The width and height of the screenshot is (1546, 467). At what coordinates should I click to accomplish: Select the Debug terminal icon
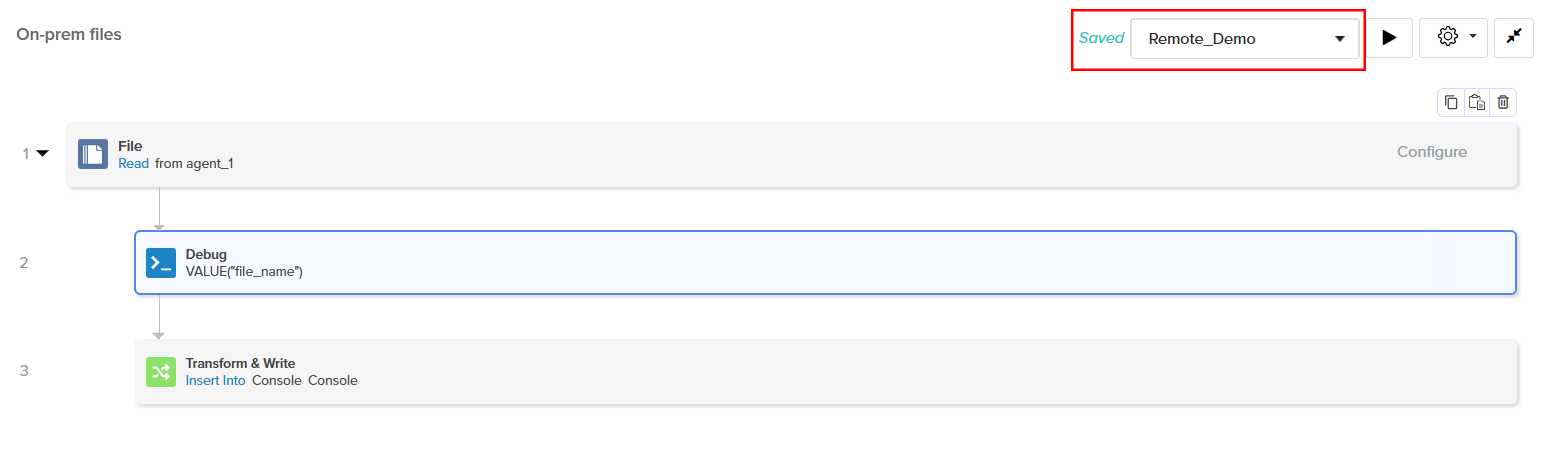(x=161, y=263)
